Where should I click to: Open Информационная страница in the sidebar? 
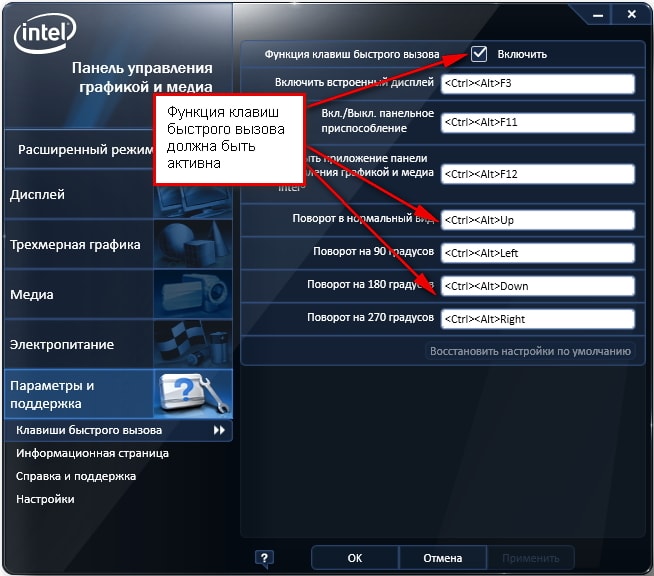pyautogui.click(x=92, y=453)
